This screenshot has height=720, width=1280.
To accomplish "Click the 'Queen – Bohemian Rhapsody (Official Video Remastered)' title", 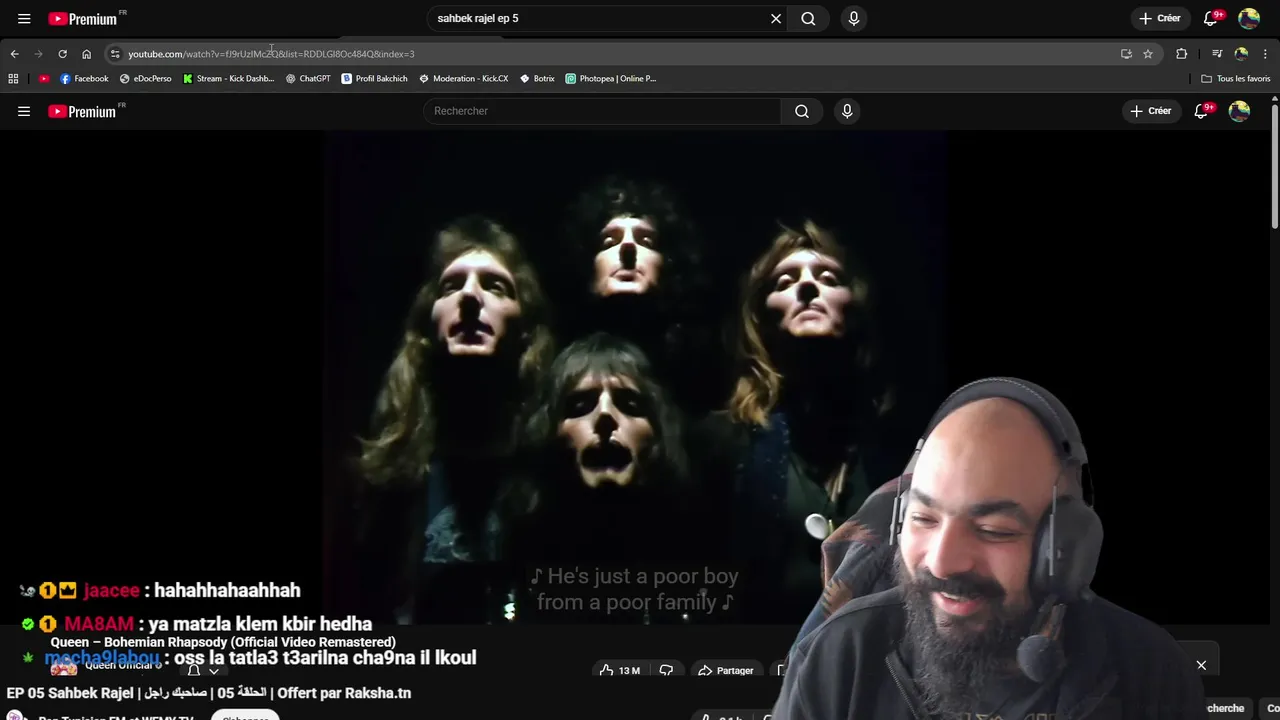I will click(x=223, y=642).
